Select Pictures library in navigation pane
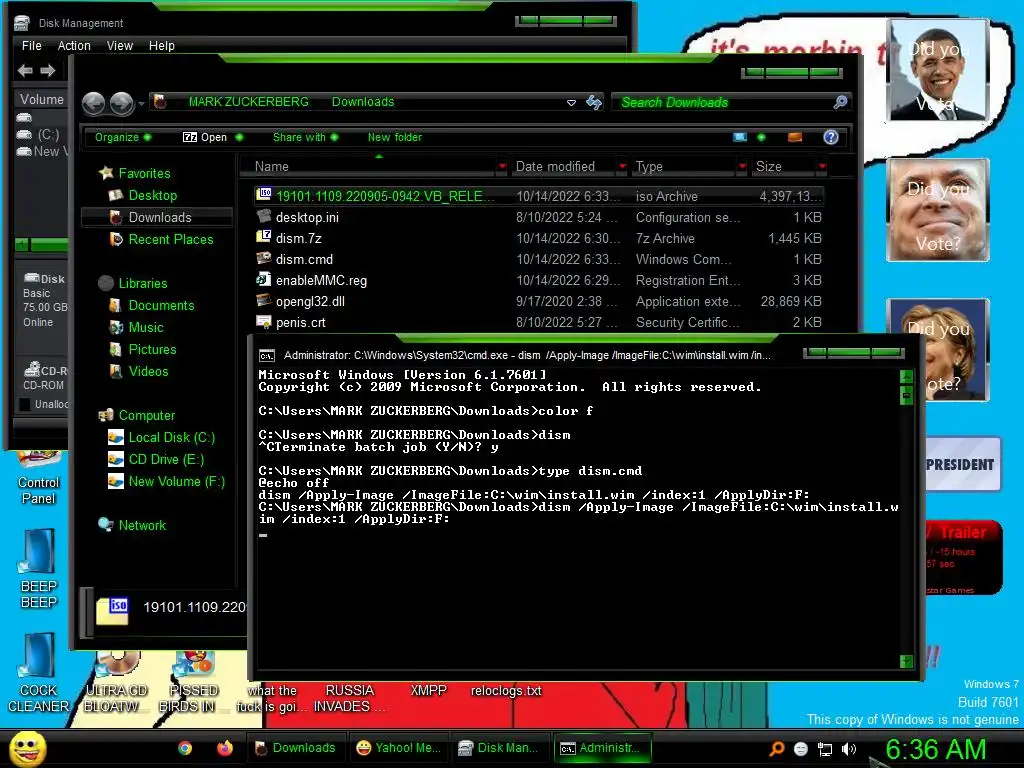Screen dimensions: 1024x768 (x=152, y=349)
